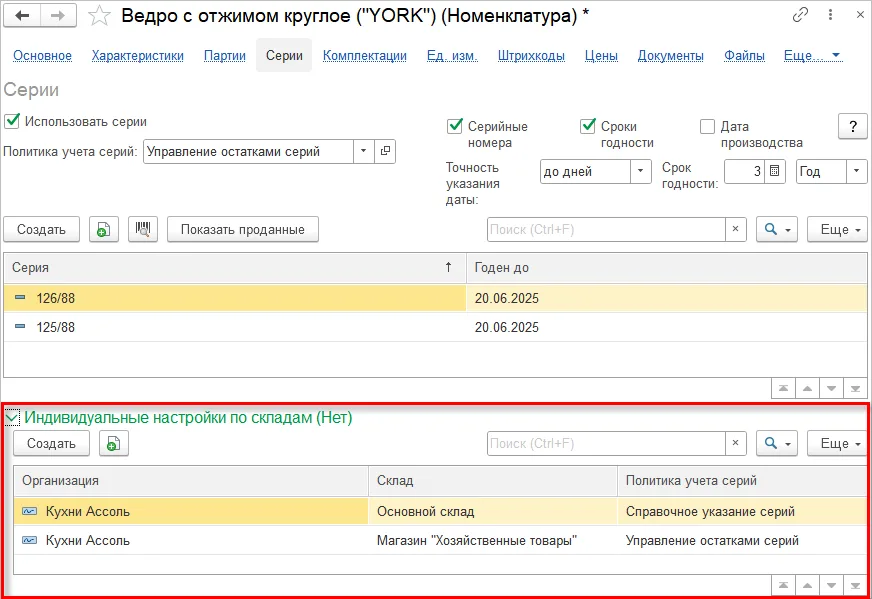
Task: Click the sort arrow in Серия column header
Action: pyautogui.click(x=448, y=268)
